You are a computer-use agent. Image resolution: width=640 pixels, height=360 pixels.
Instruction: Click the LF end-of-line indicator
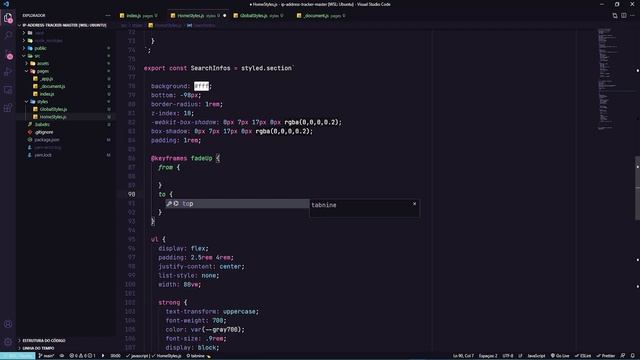point(520,356)
